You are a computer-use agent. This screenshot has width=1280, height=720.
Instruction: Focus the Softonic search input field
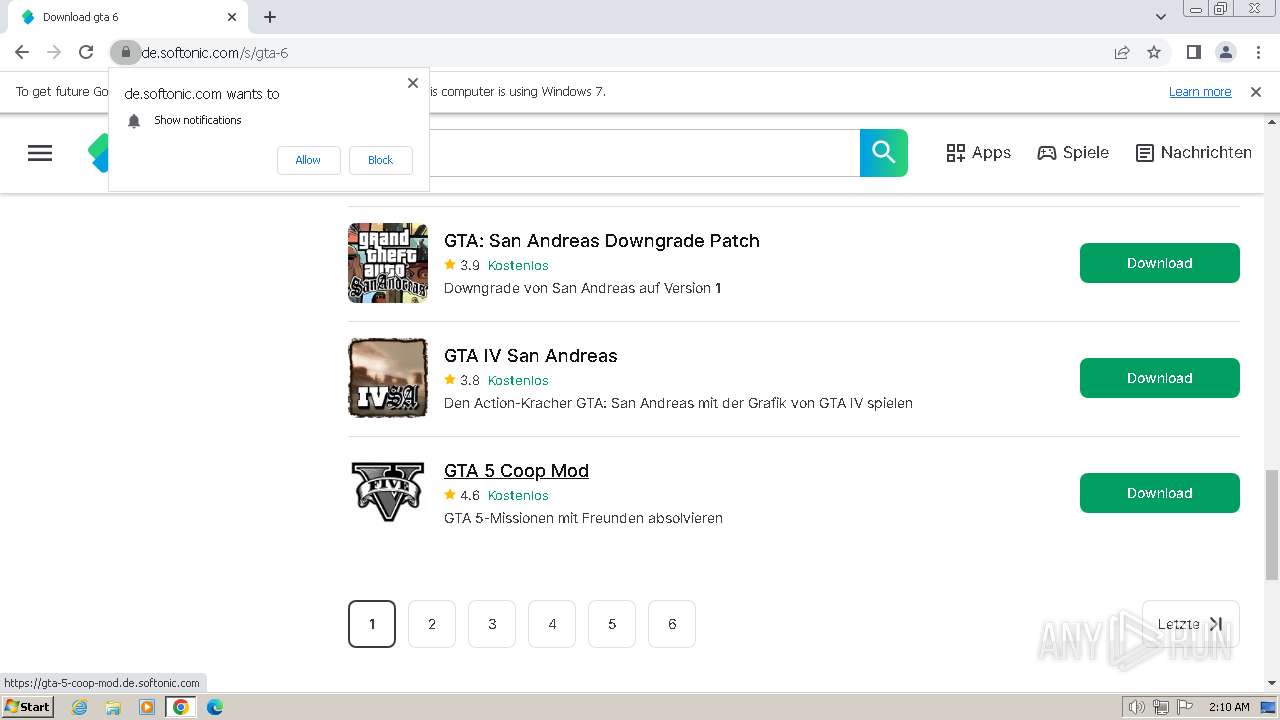[x=644, y=153]
